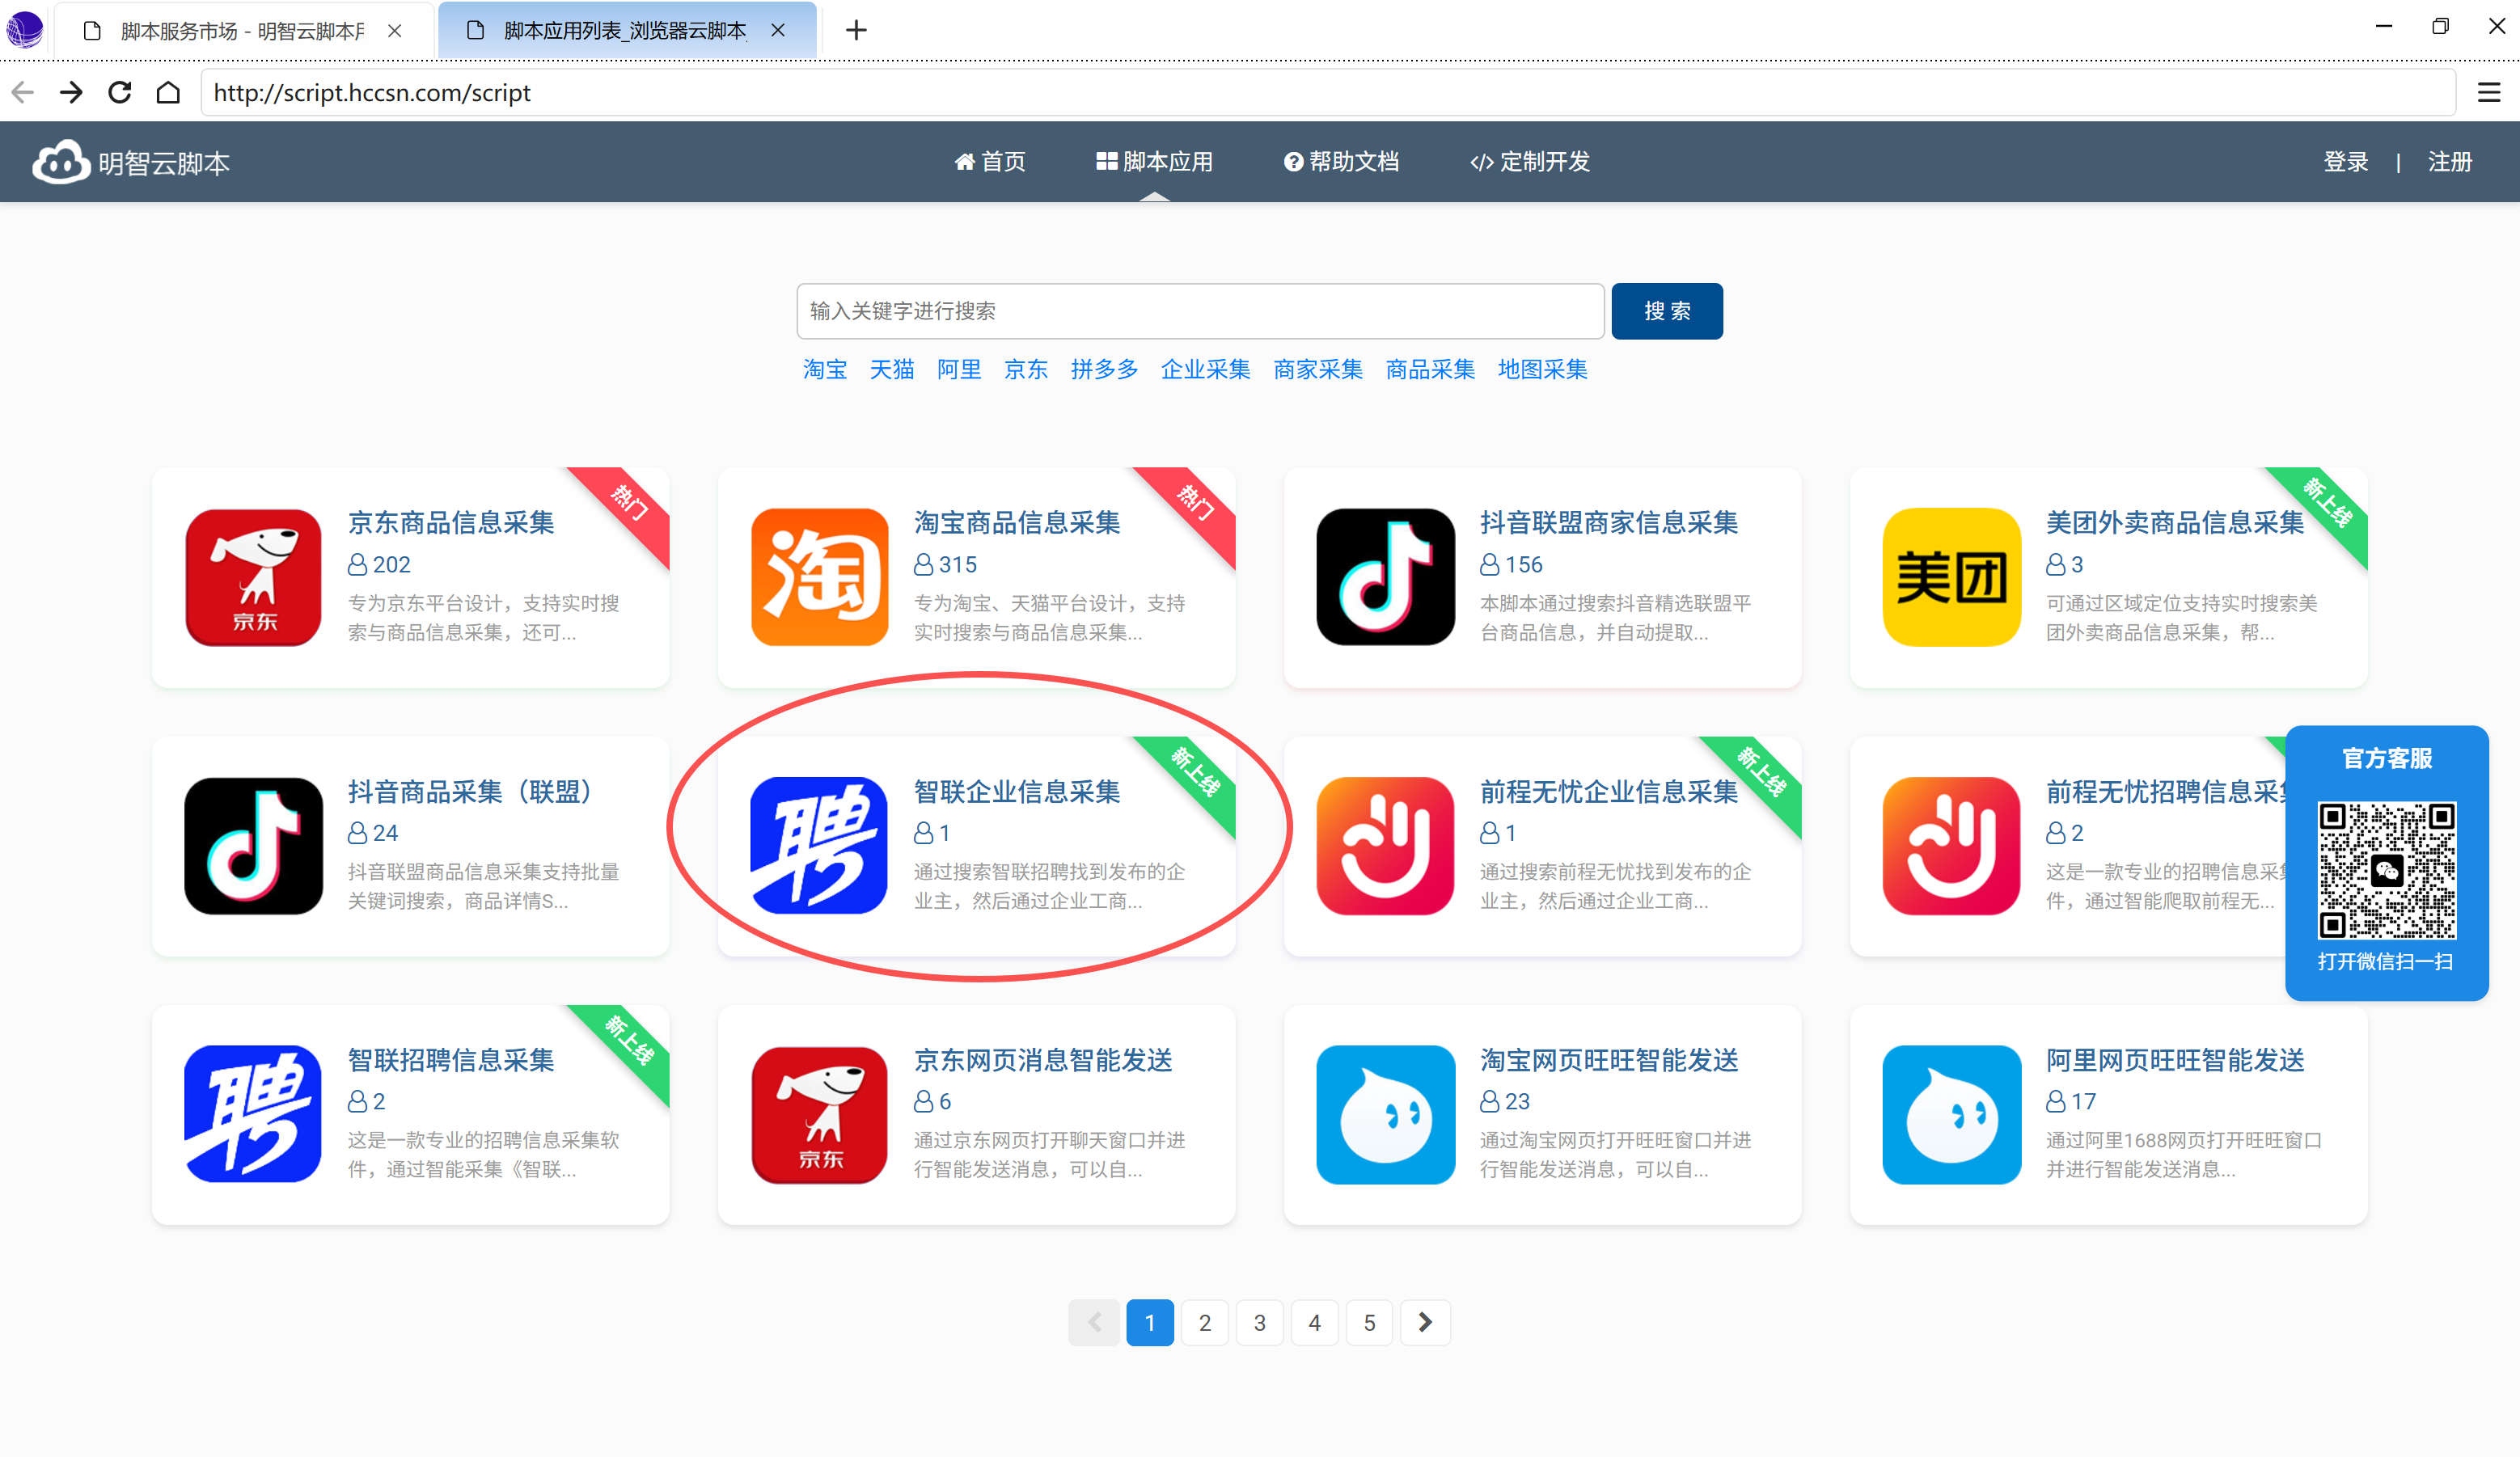This screenshot has height=1457, width=2520.
Task: Open the 智联企业信息采集 title
Action: [1017, 791]
